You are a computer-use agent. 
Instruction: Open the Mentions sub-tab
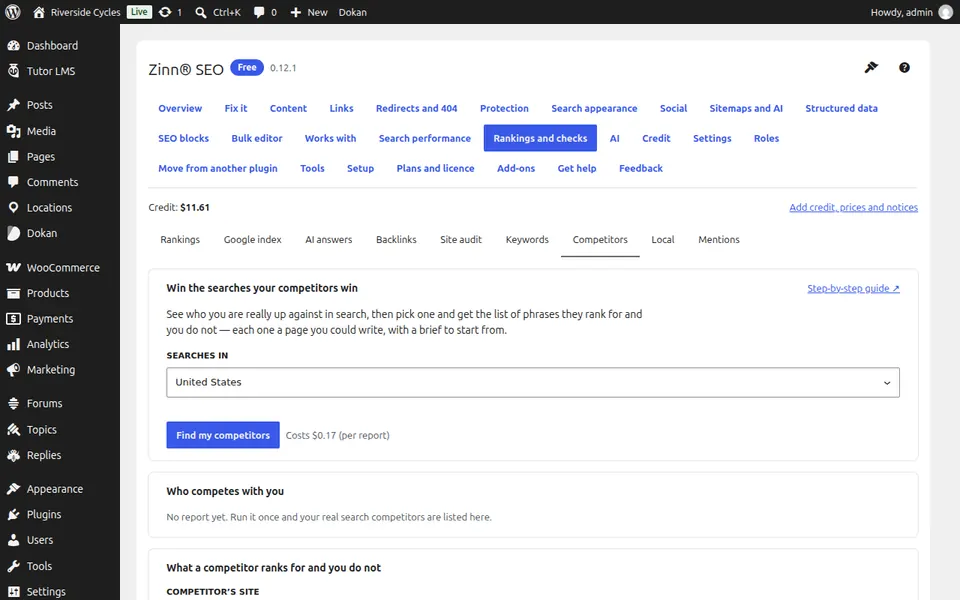(x=719, y=239)
